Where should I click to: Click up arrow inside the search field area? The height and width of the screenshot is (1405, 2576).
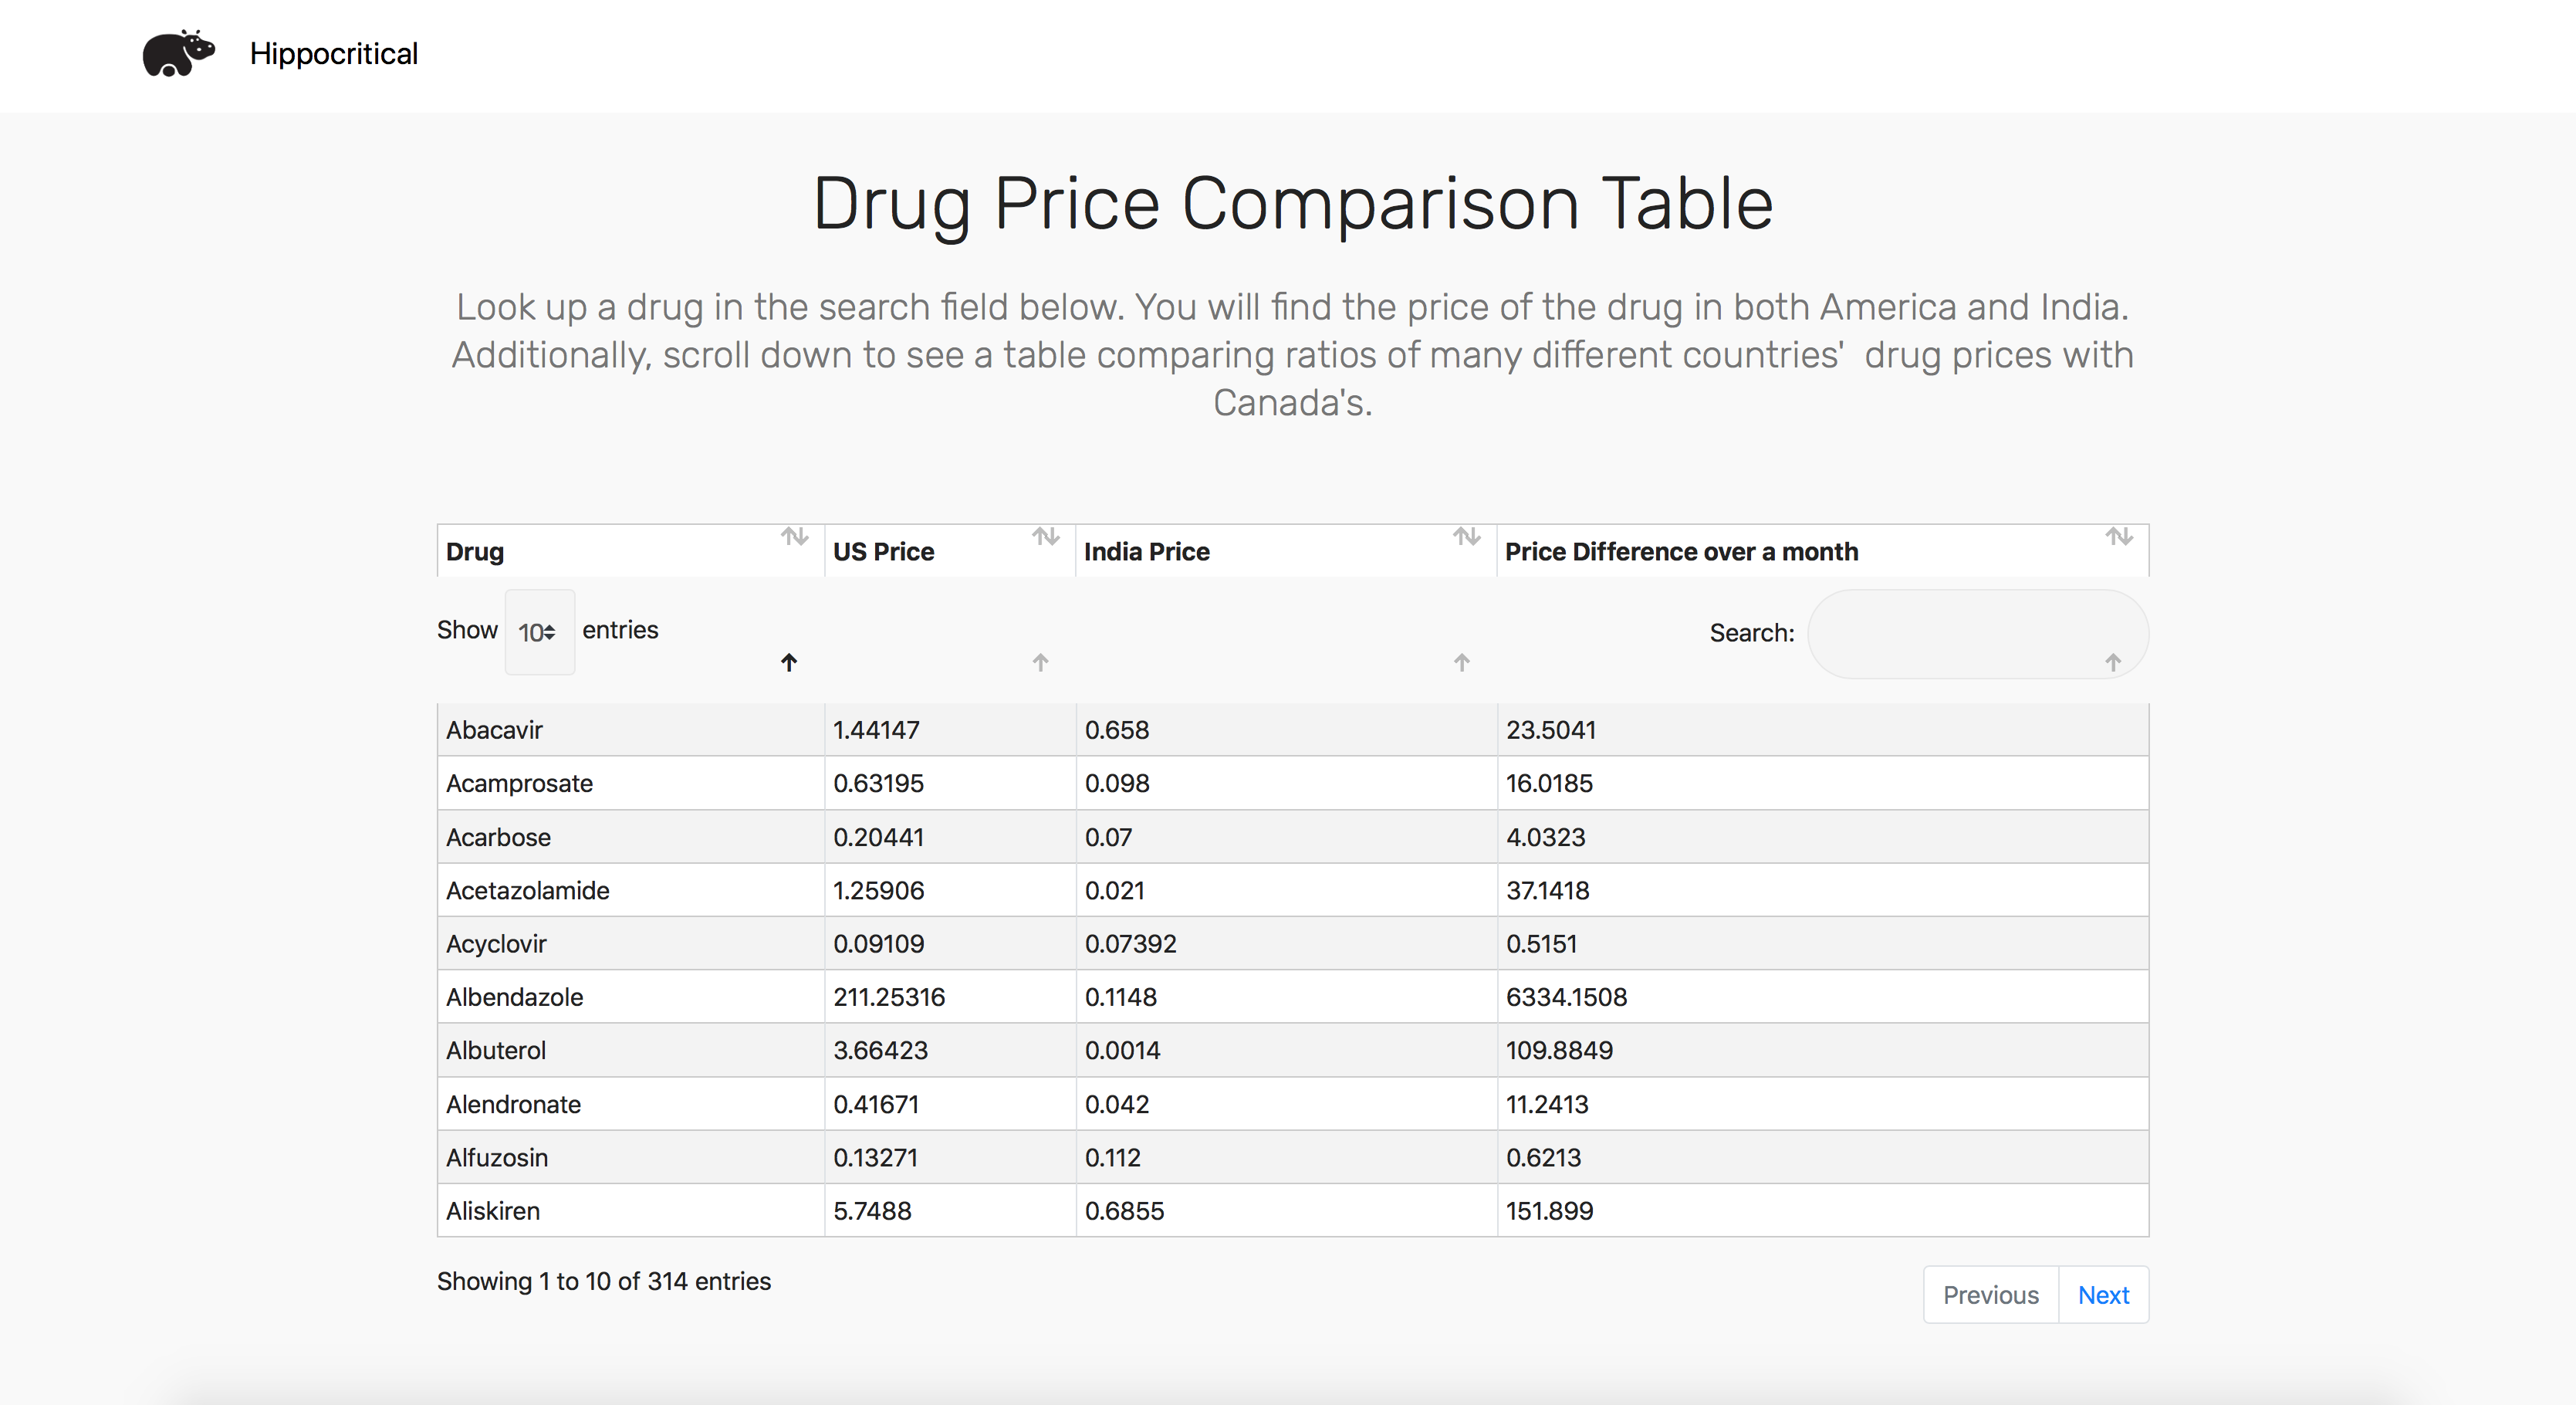click(x=2113, y=662)
